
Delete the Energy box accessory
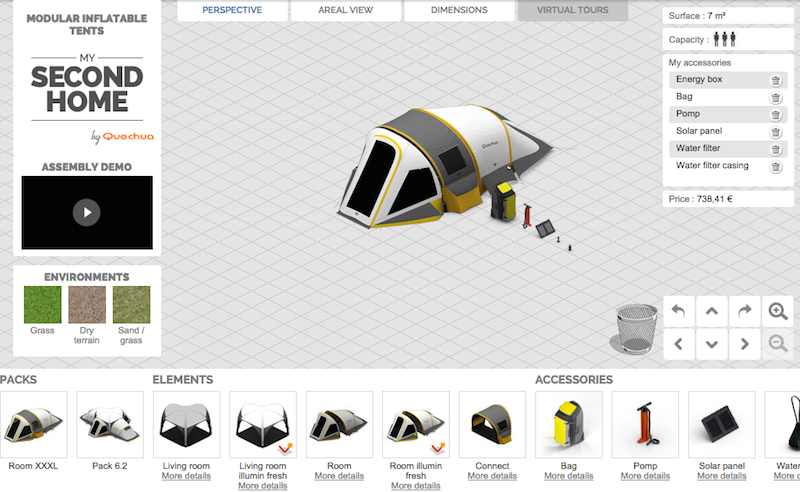tap(776, 80)
